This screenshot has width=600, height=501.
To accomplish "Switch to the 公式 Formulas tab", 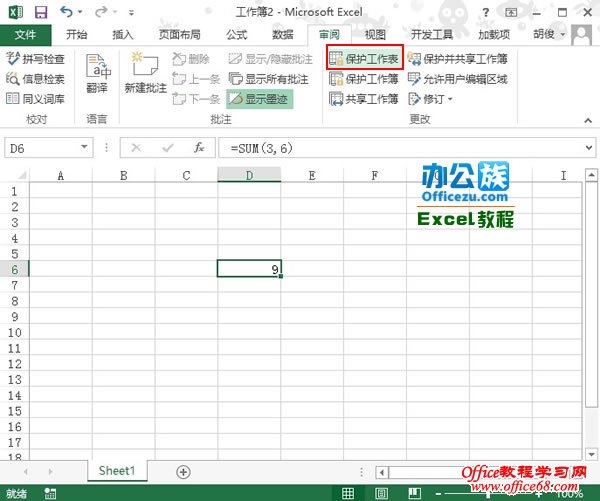I will pos(236,35).
